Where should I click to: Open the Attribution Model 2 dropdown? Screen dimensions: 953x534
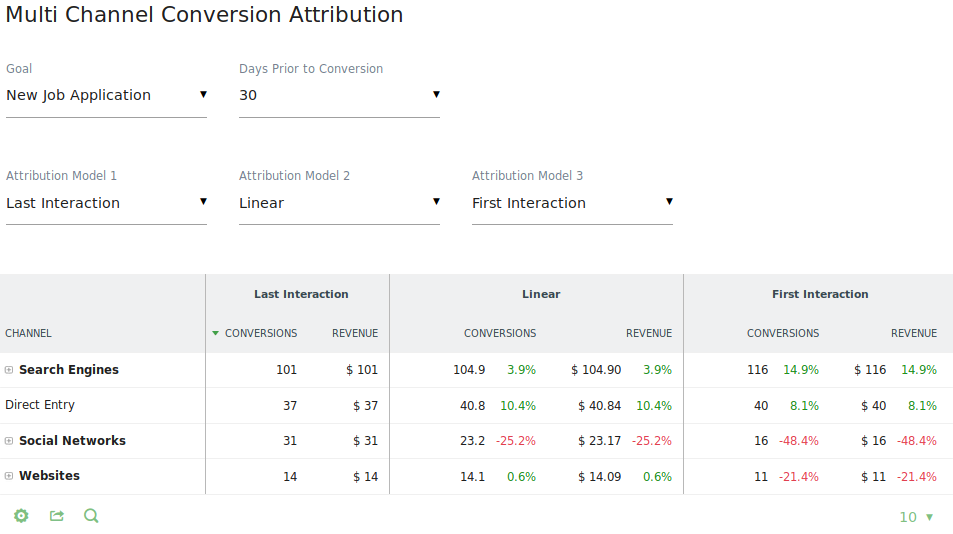pyautogui.click(x=339, y=203)
